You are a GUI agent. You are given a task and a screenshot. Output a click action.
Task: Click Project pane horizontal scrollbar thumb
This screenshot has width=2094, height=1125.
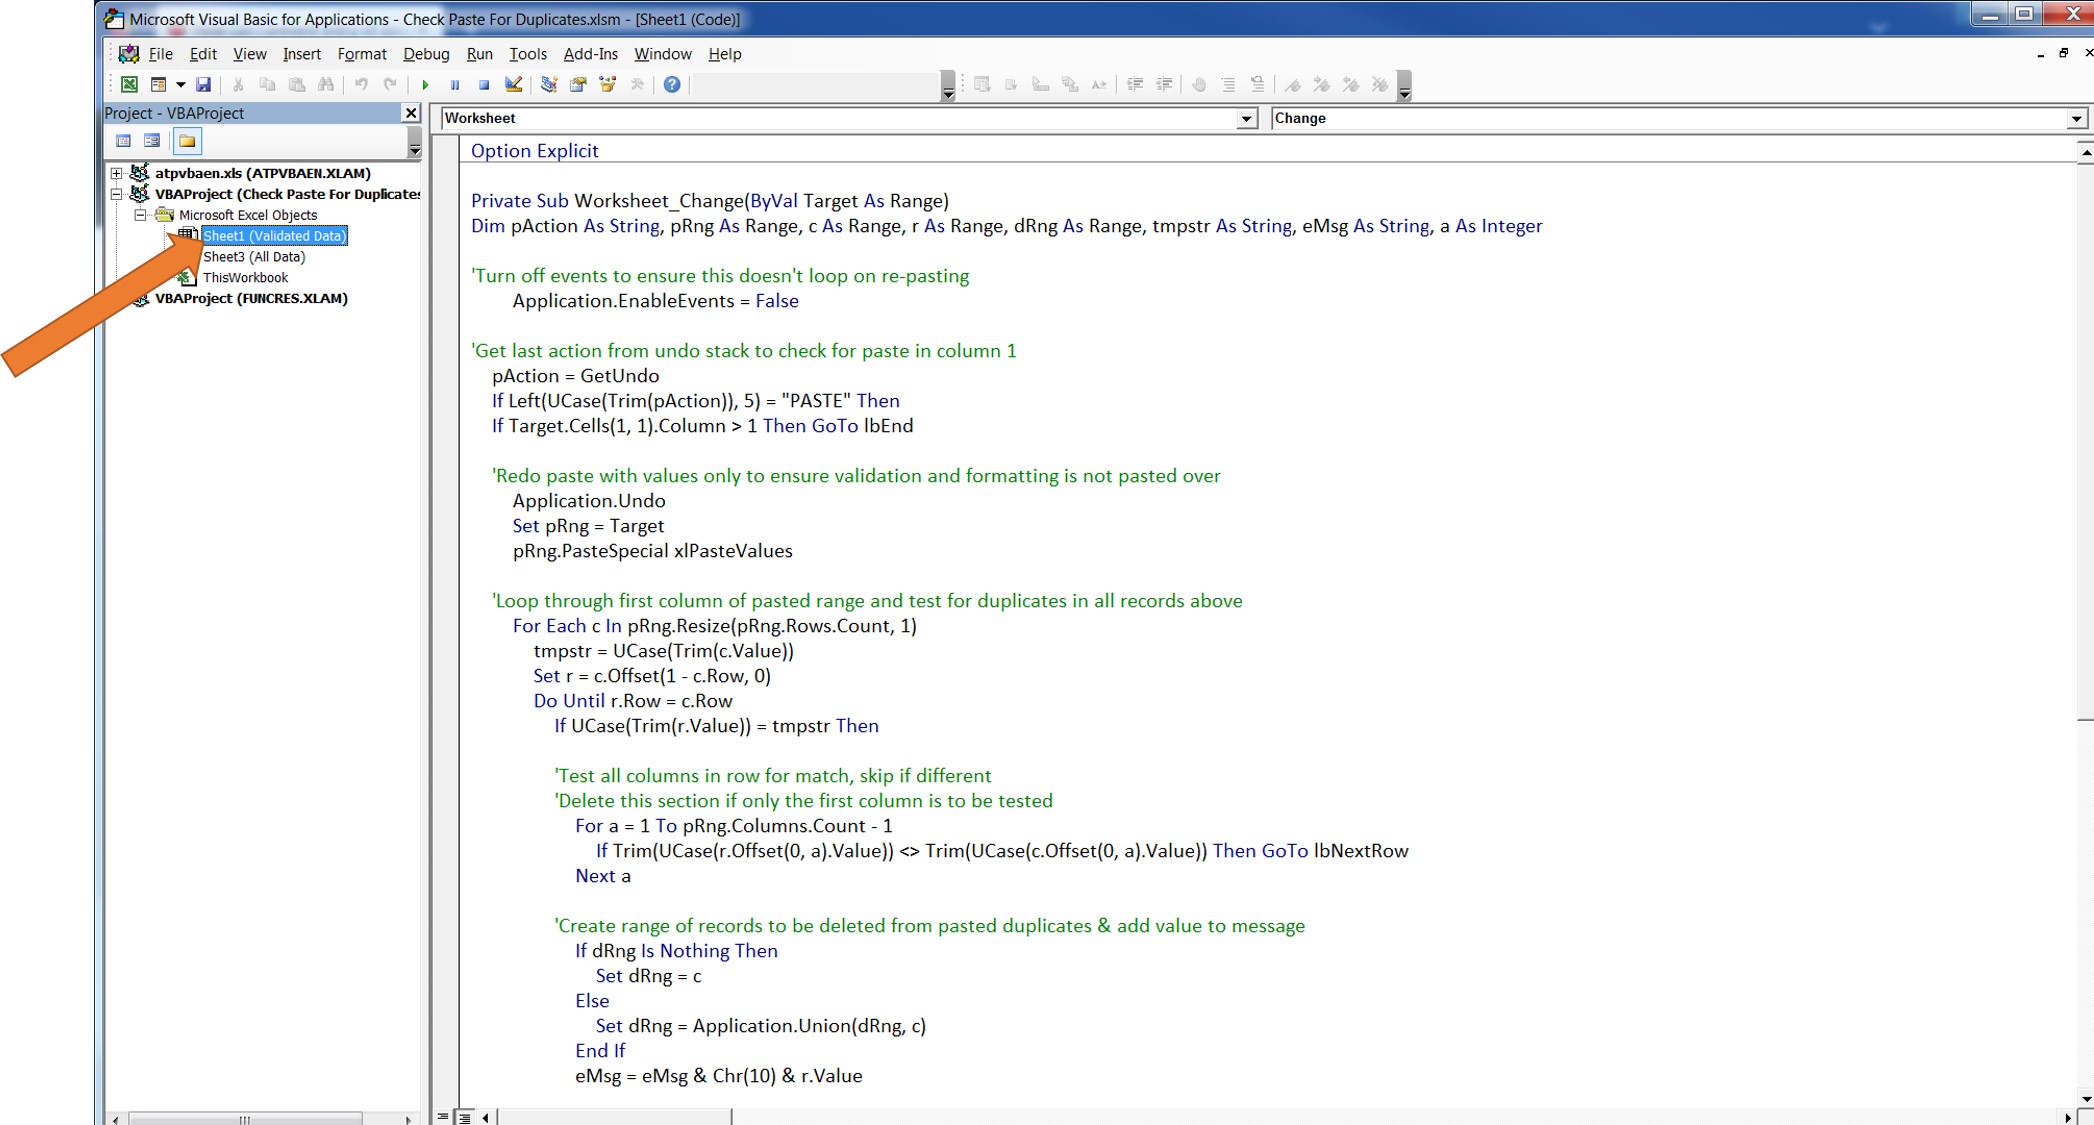(x=245, y=1119)
